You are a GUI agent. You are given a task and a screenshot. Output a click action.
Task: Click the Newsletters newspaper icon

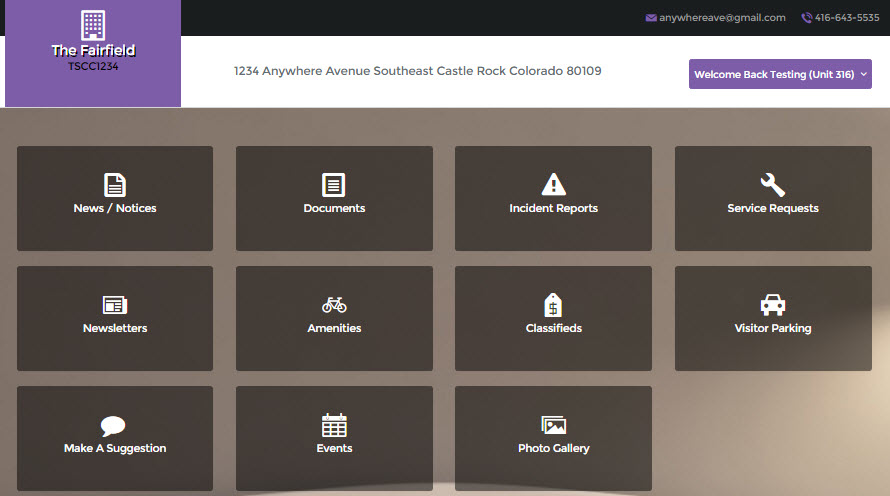point(115,305)
